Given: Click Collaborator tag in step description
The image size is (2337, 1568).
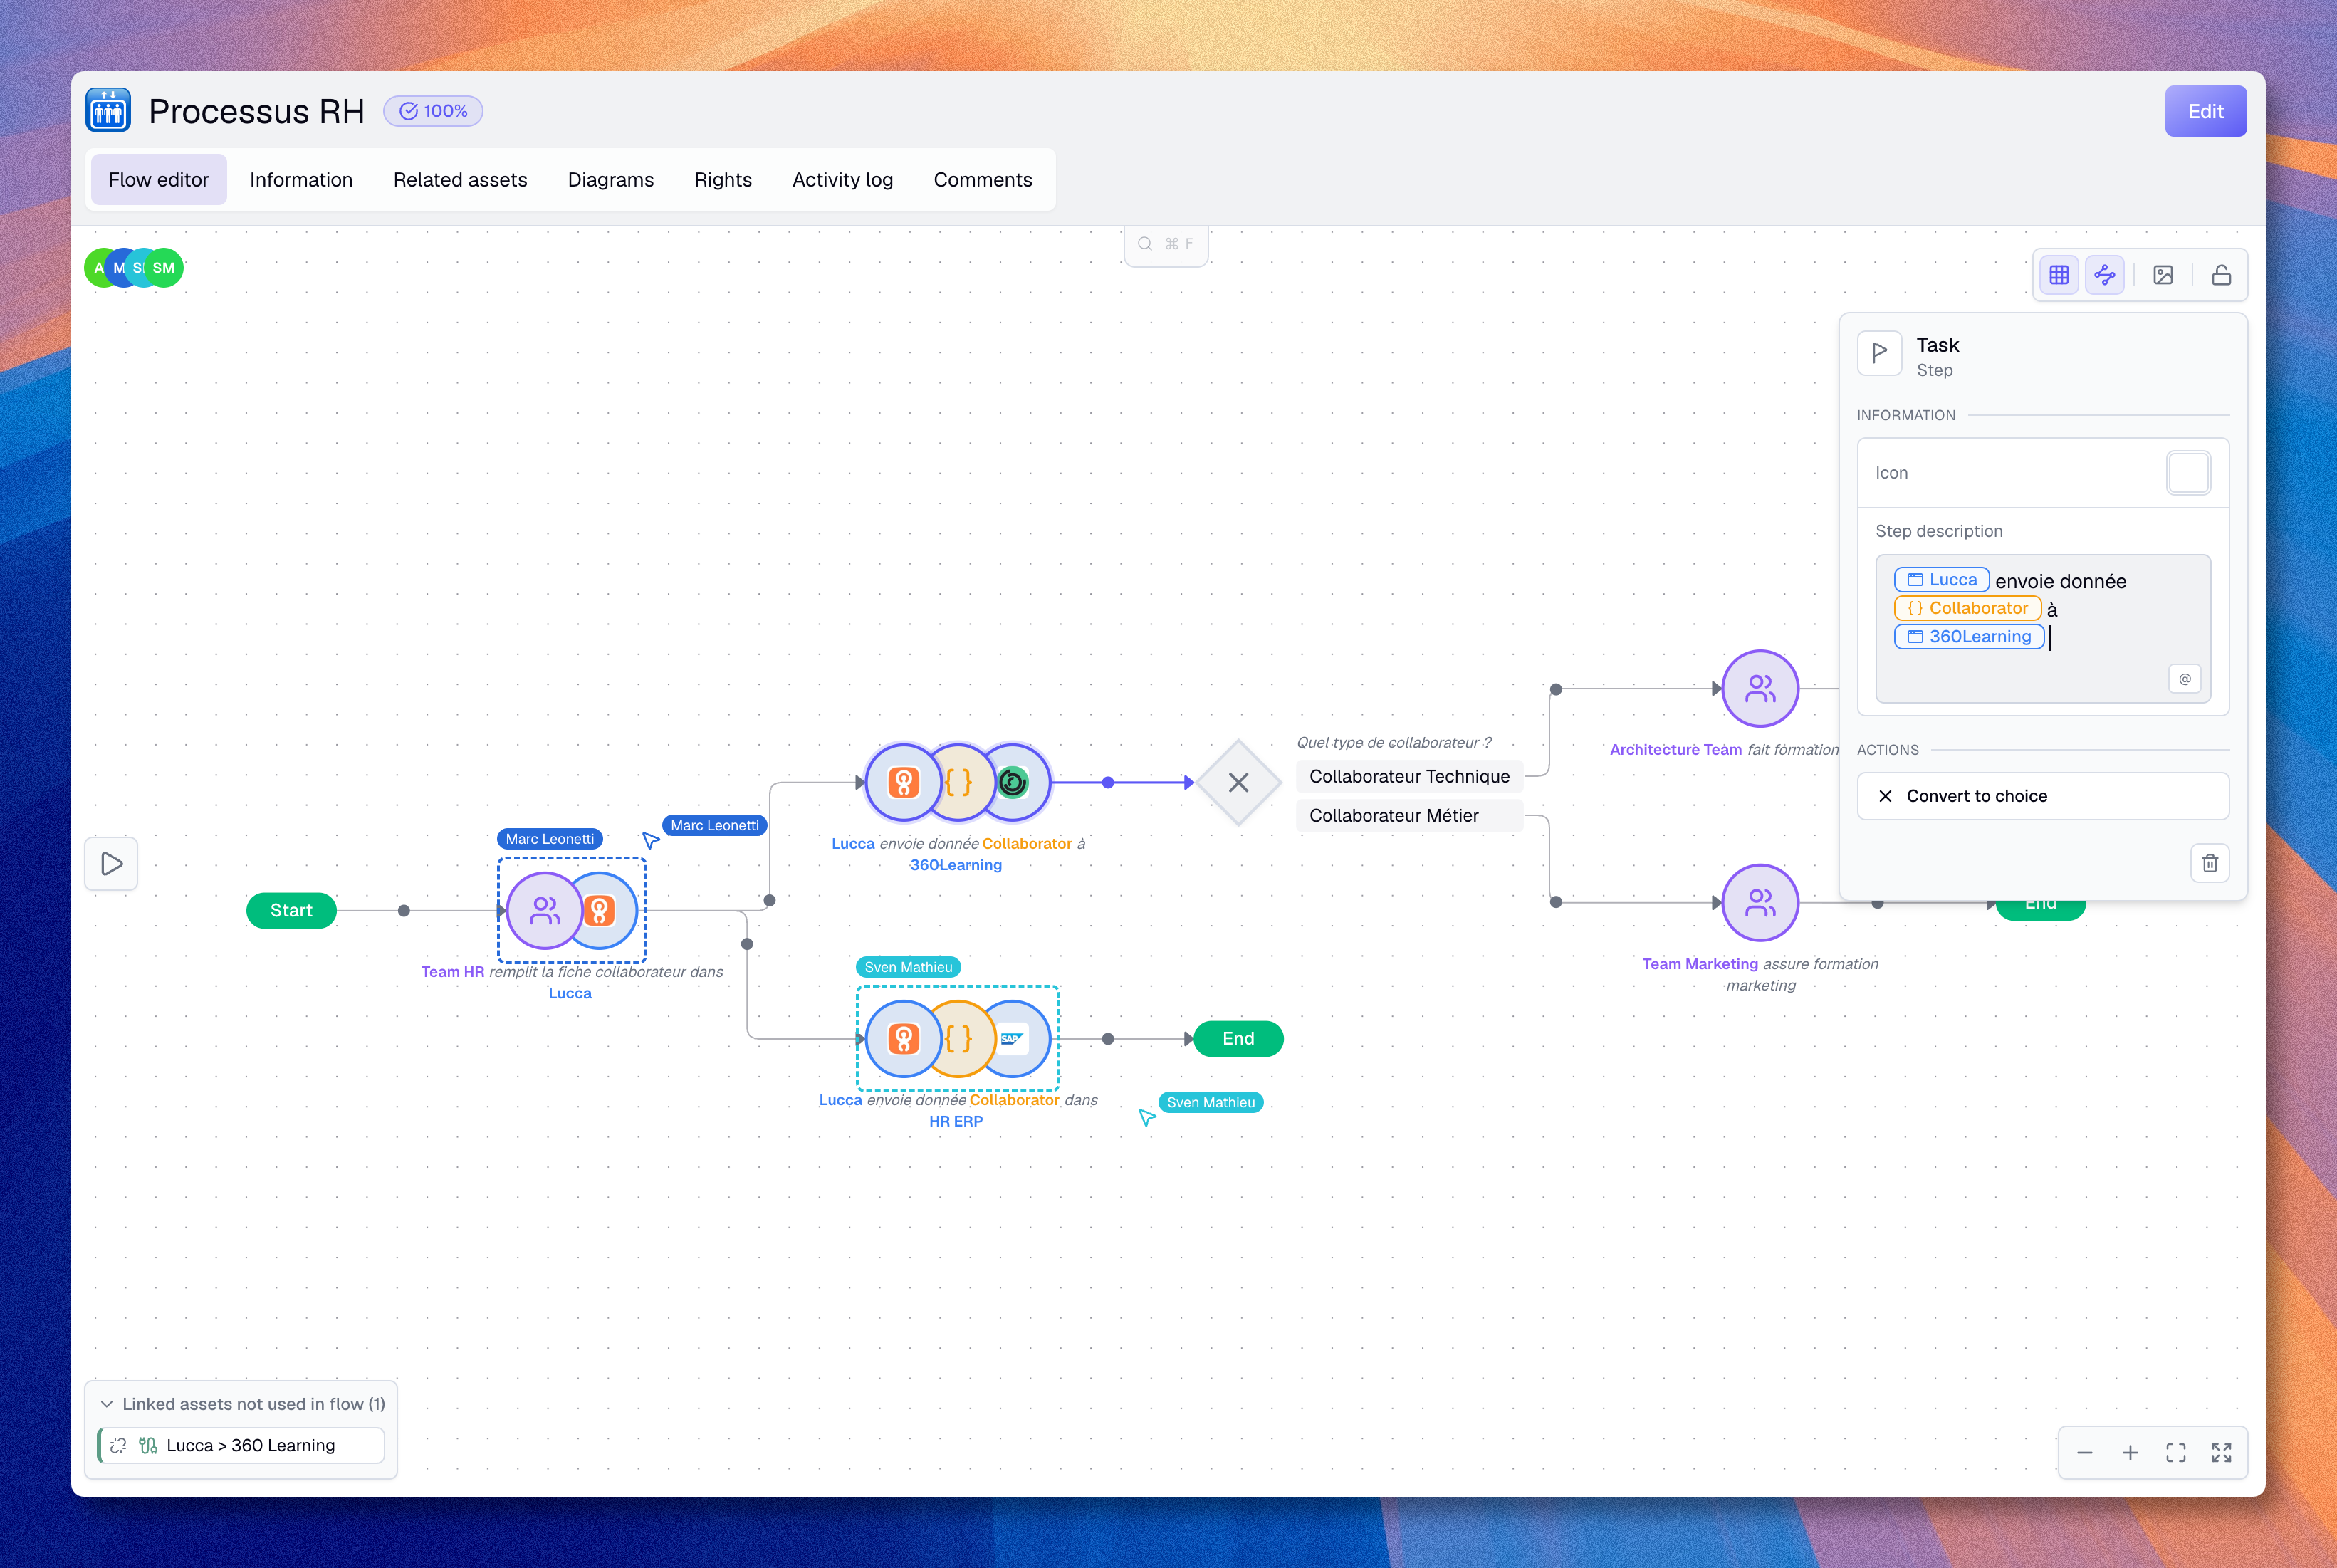Looking at the screenshot, I should tap(1967, 608).
